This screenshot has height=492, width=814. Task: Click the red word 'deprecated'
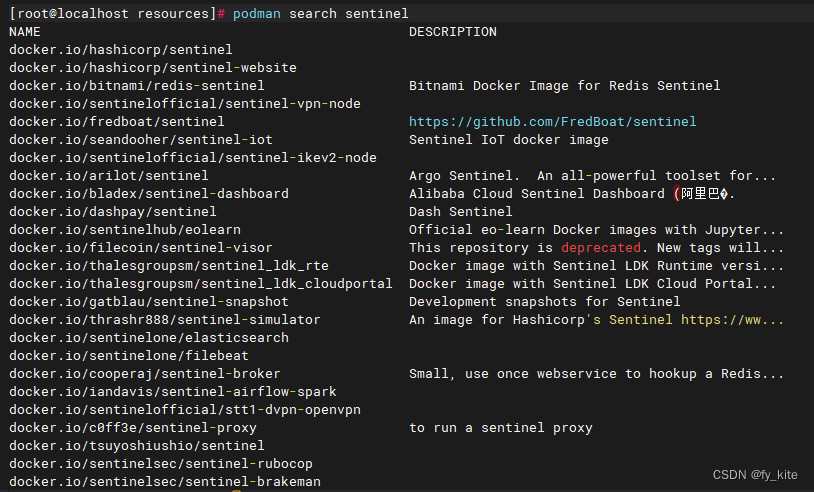tap(601, 248)
